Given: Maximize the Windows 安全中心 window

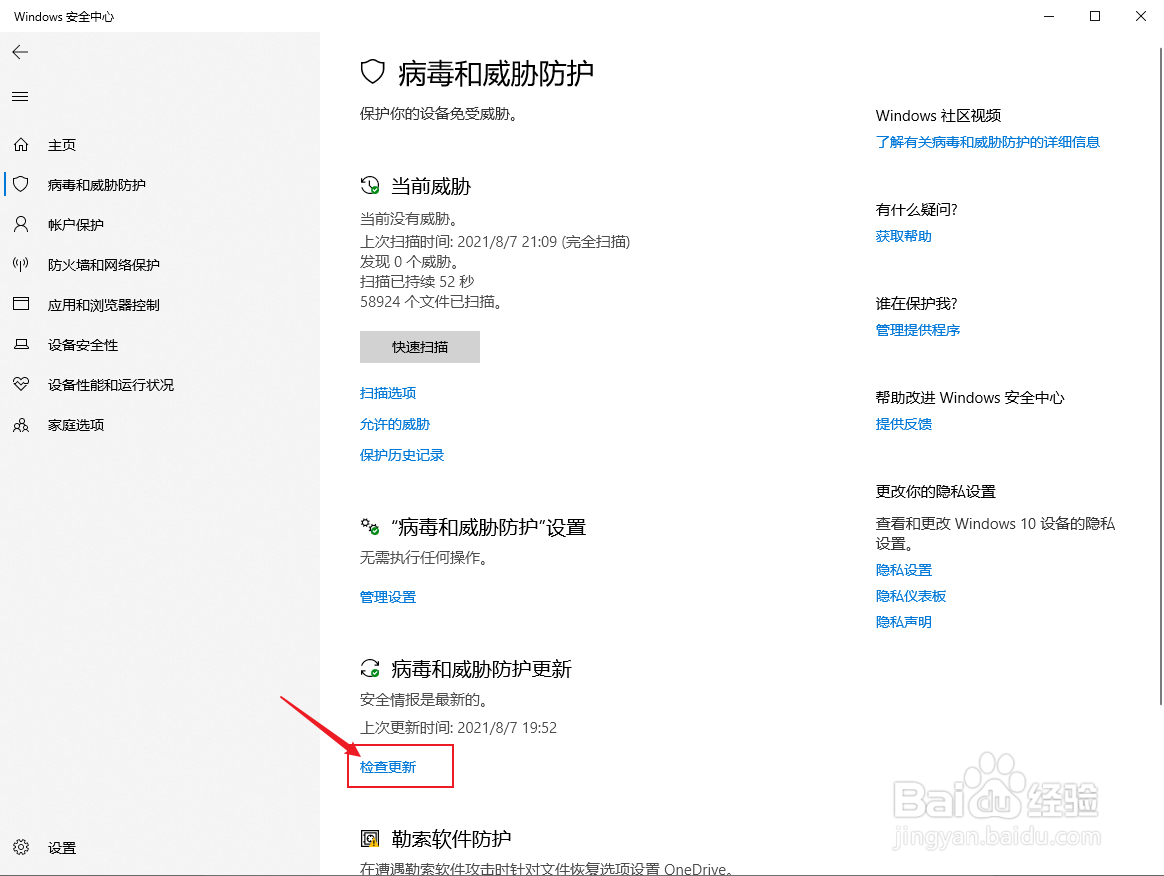Looking at the screenshot, I should pyautogui.click(x=1095, y=16).
